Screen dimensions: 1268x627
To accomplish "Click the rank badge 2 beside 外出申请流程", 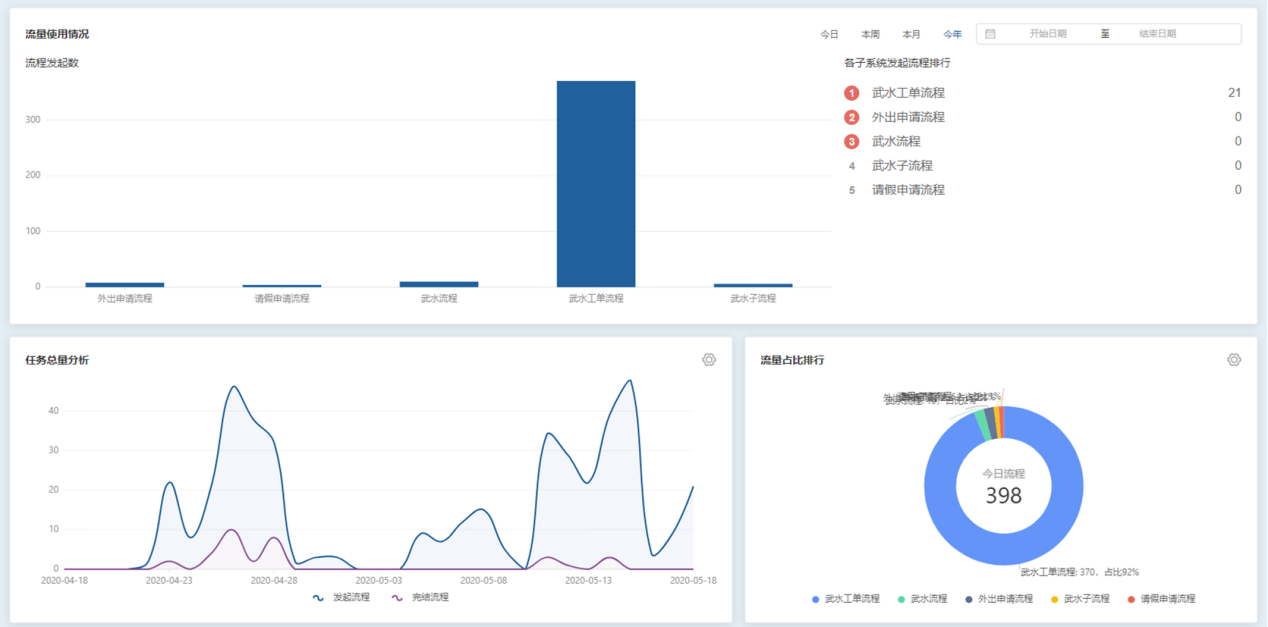I will (x=852, y=117).
